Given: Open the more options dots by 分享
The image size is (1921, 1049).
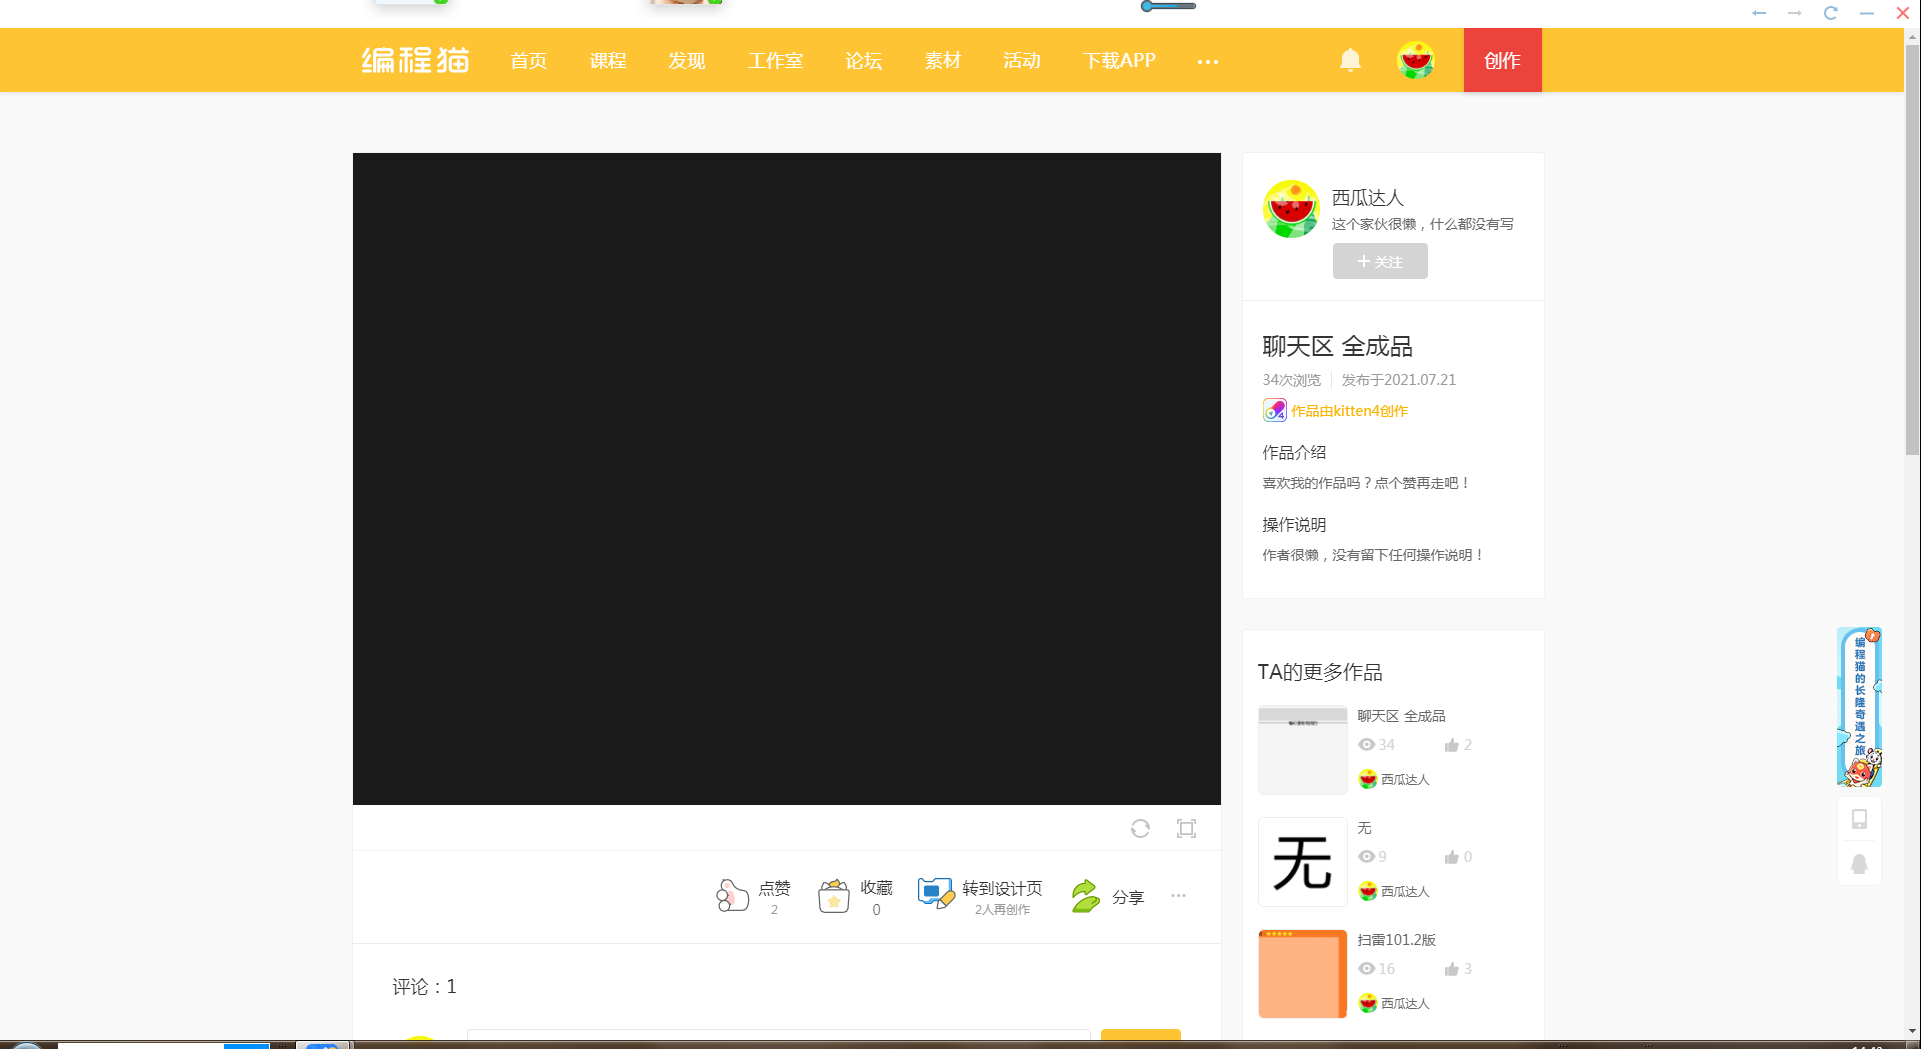Looking at the screenshot, I should (x=1178, y=895).
